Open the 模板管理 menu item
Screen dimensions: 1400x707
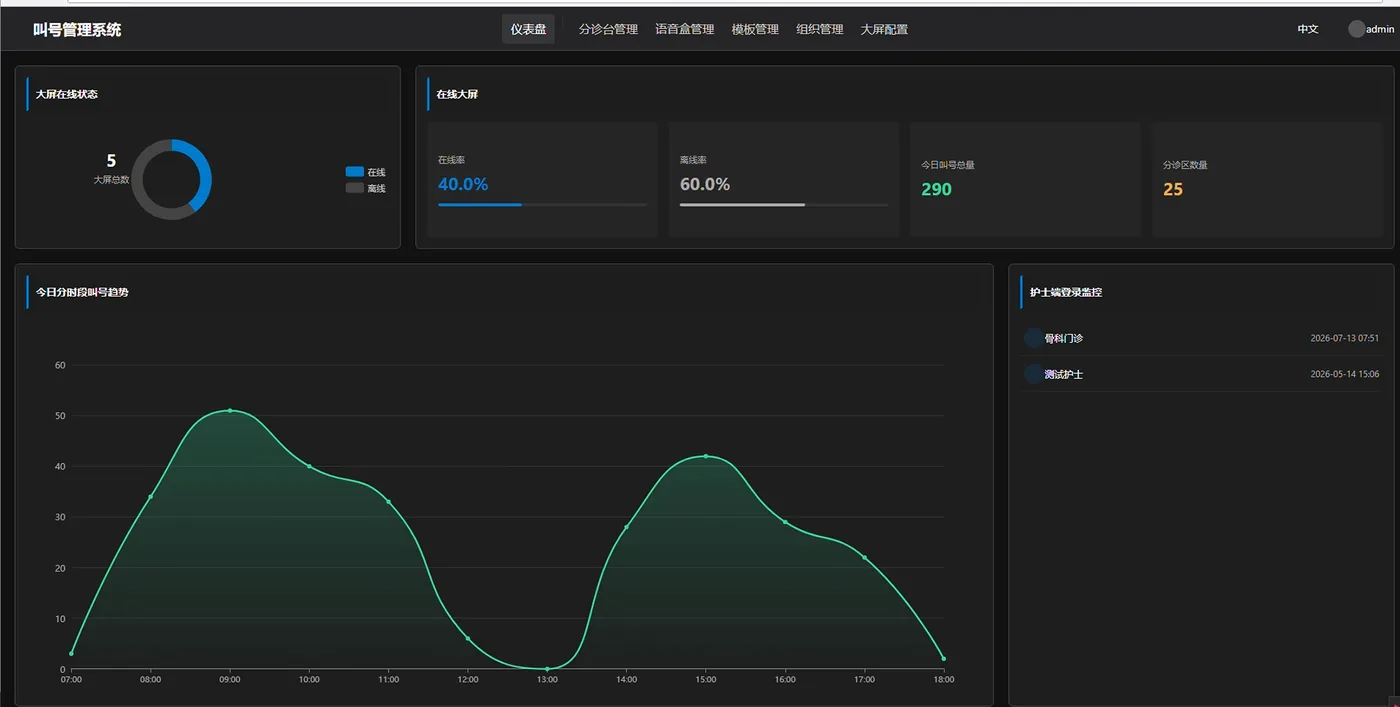pyautogui.click(x=755, y=29)
